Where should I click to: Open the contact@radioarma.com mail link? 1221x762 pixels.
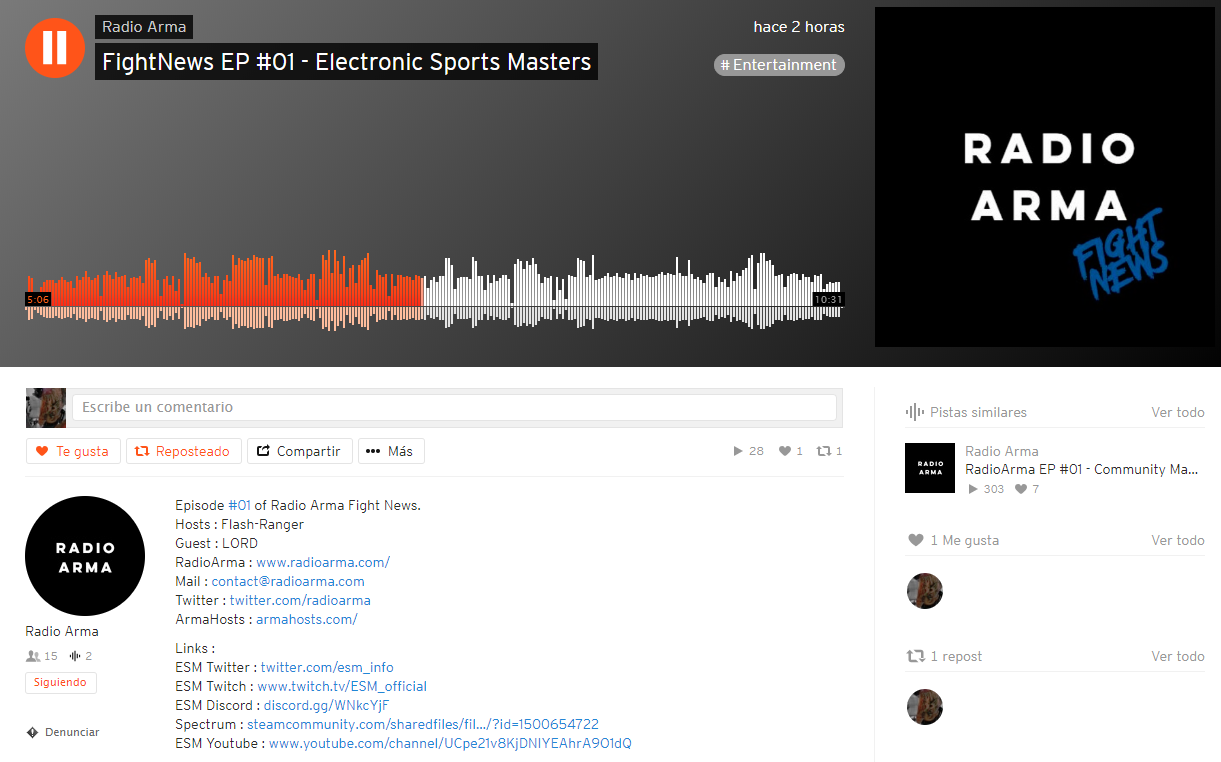[288, 581]
